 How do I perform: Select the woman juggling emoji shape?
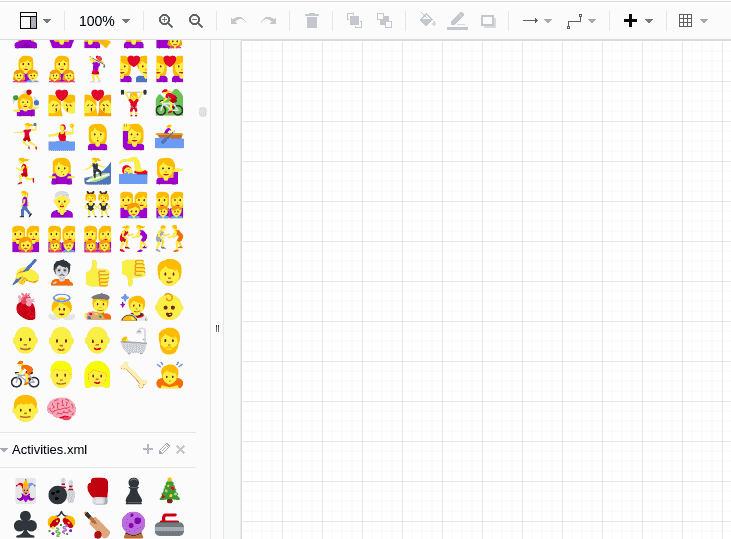pyautogui.click(x=26, y=103)
